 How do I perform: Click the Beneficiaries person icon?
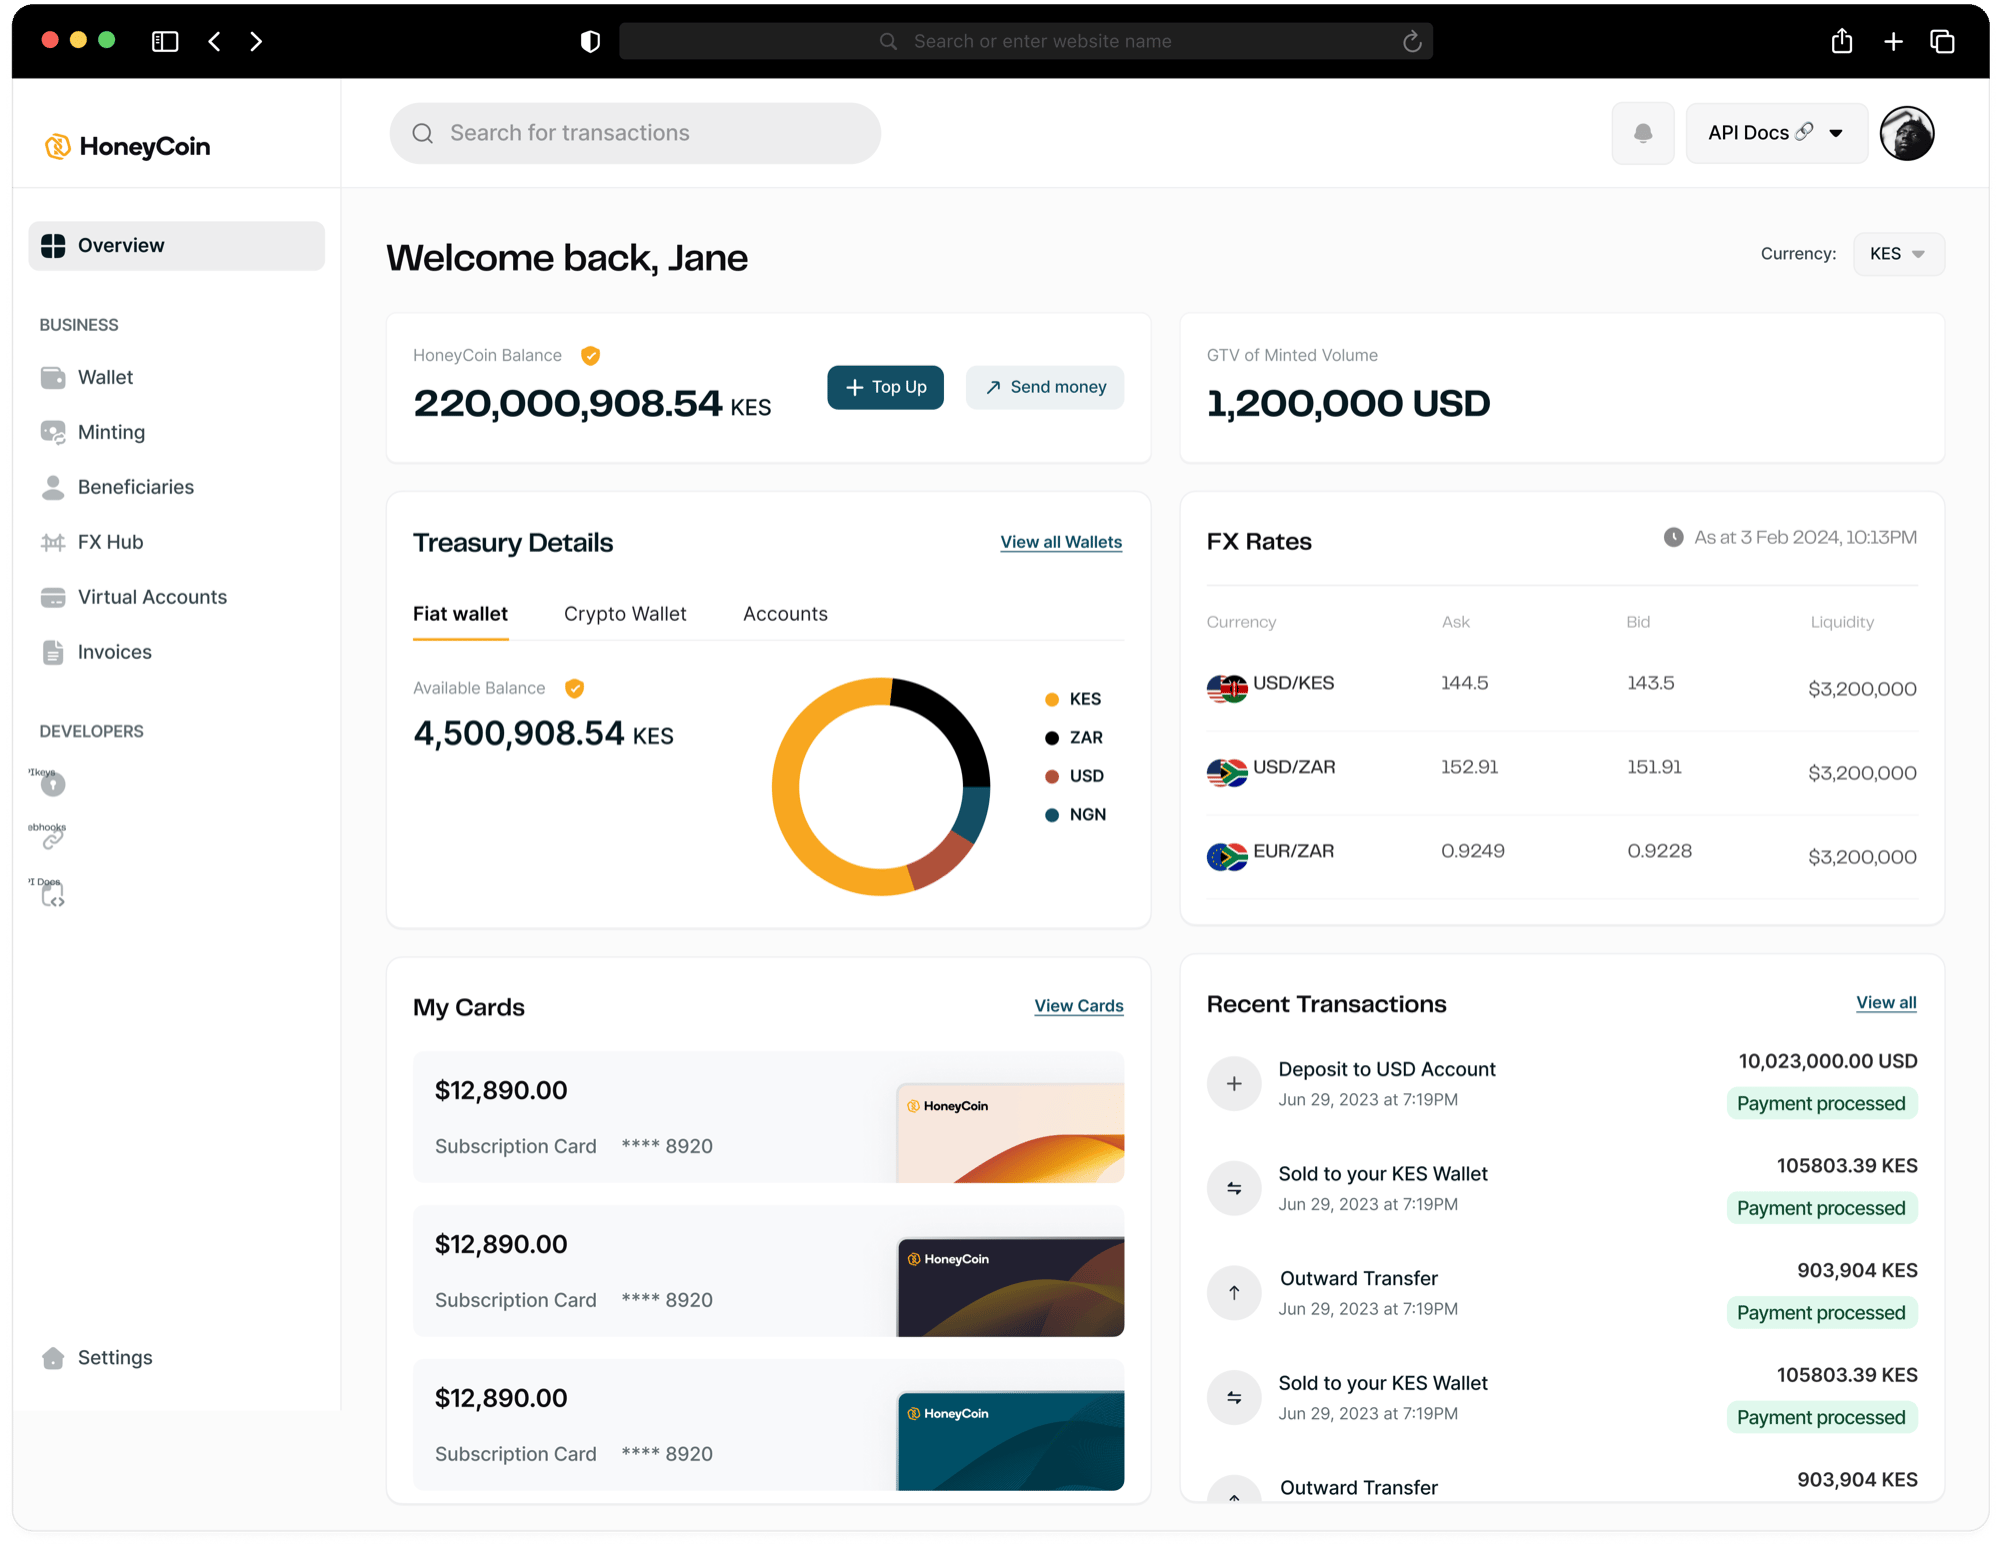coord(53,487)
